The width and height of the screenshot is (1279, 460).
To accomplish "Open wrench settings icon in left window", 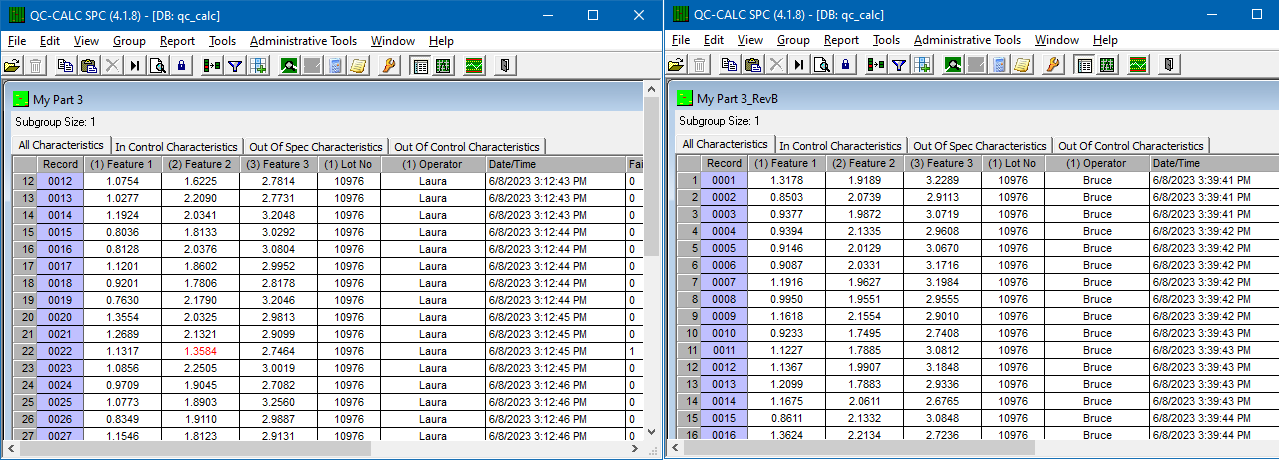I will [389, 65].
